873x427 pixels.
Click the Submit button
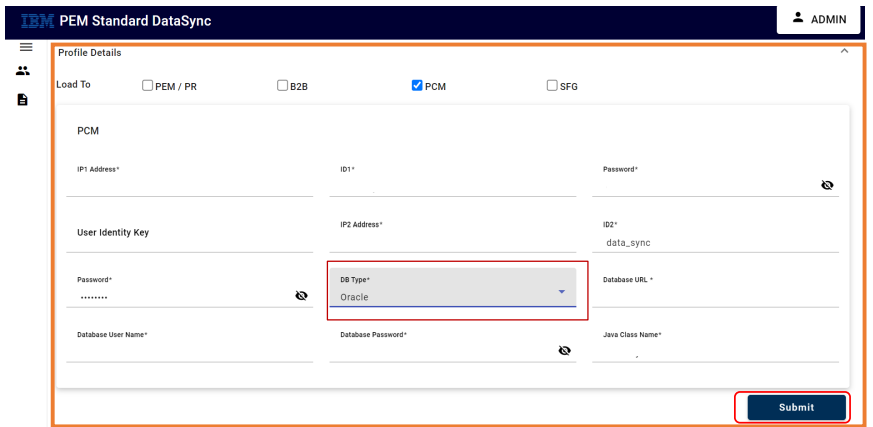(x=796, y=407)
